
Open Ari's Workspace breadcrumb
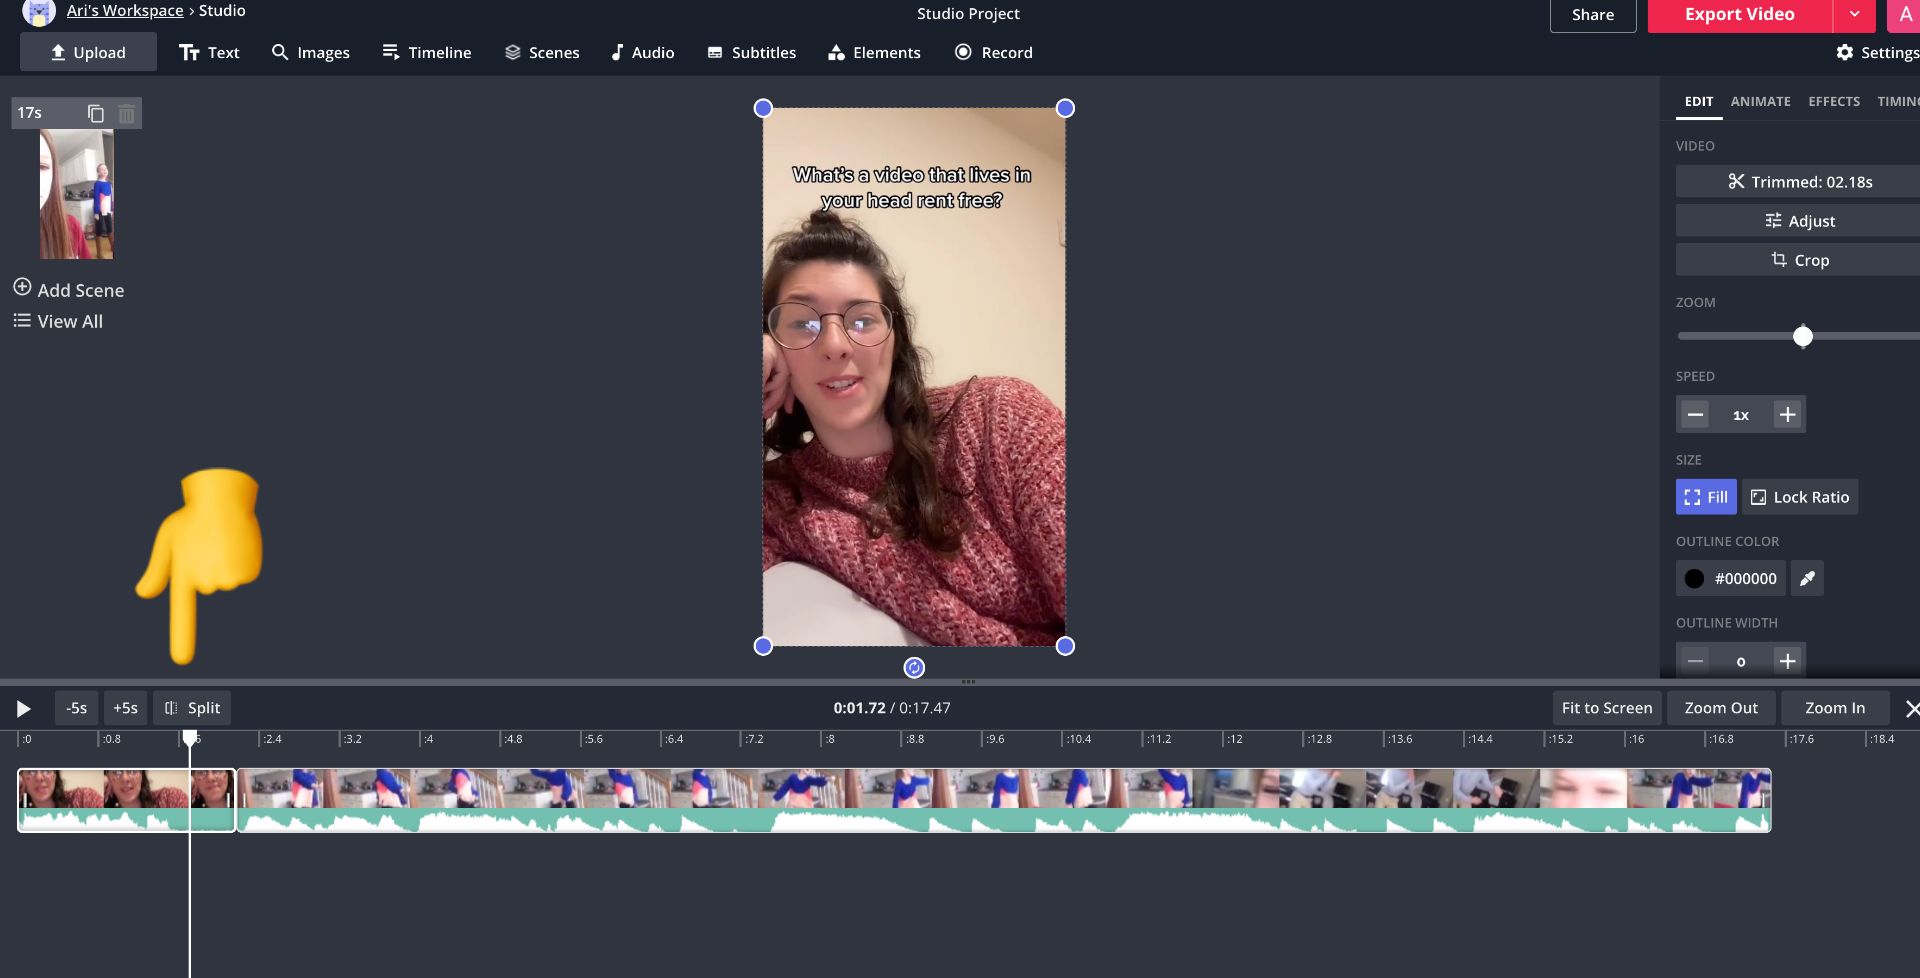124,10
